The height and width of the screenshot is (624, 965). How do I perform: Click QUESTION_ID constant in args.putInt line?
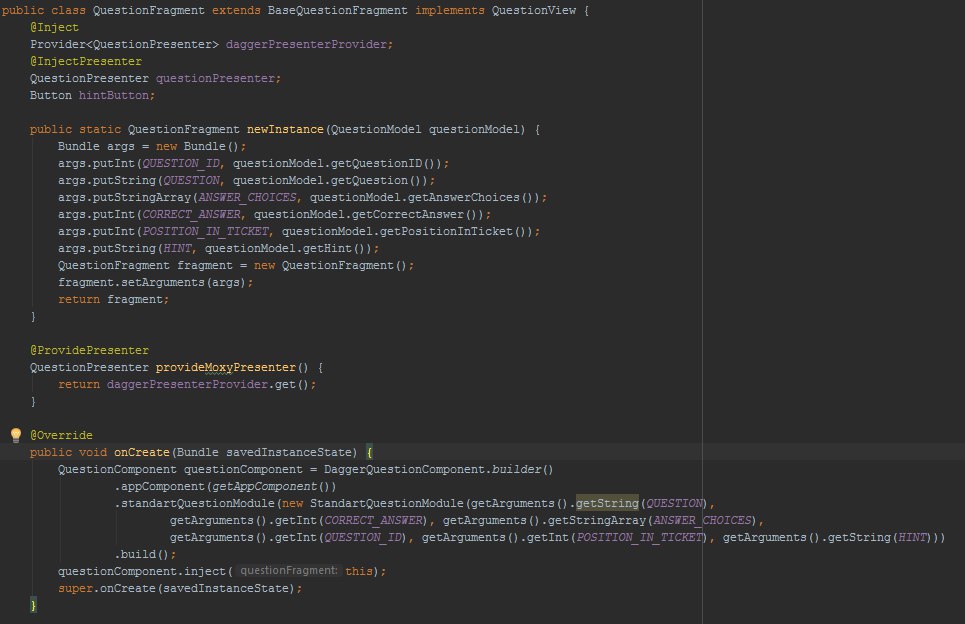(x=181, y=163)
